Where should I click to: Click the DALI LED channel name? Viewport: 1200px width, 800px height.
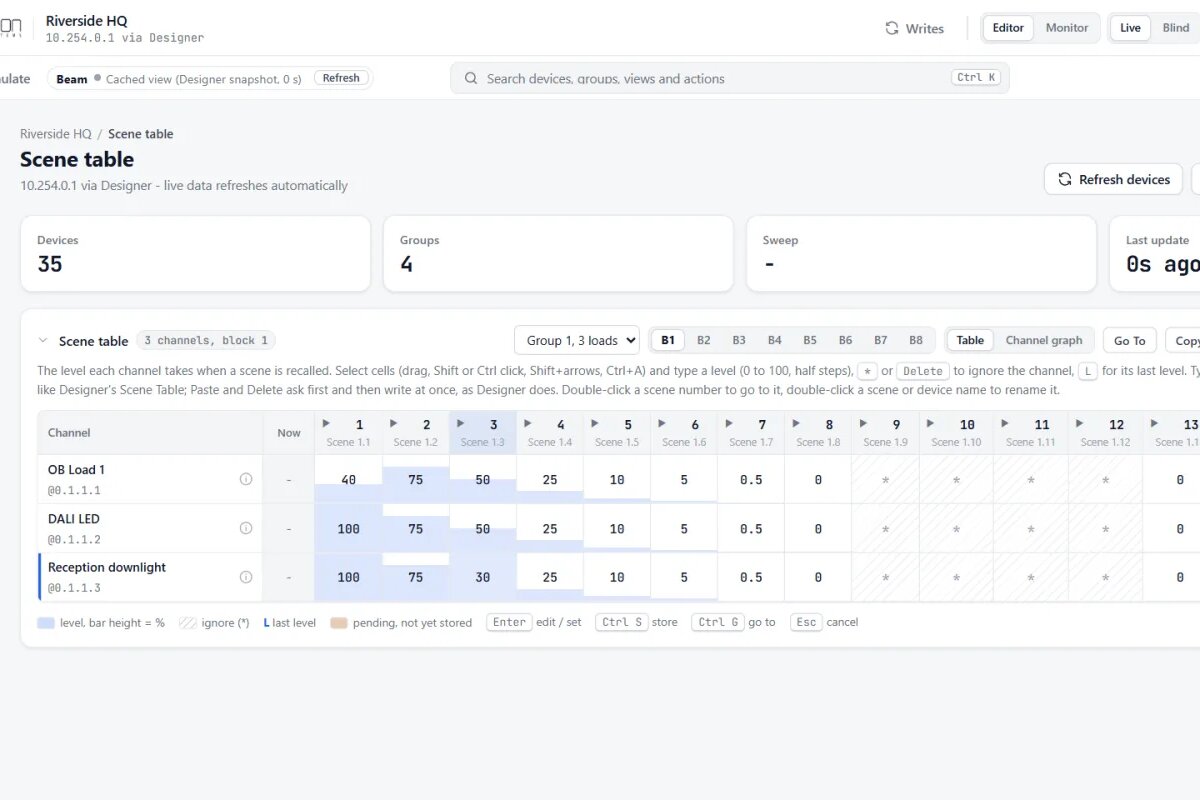pos(74,519)
